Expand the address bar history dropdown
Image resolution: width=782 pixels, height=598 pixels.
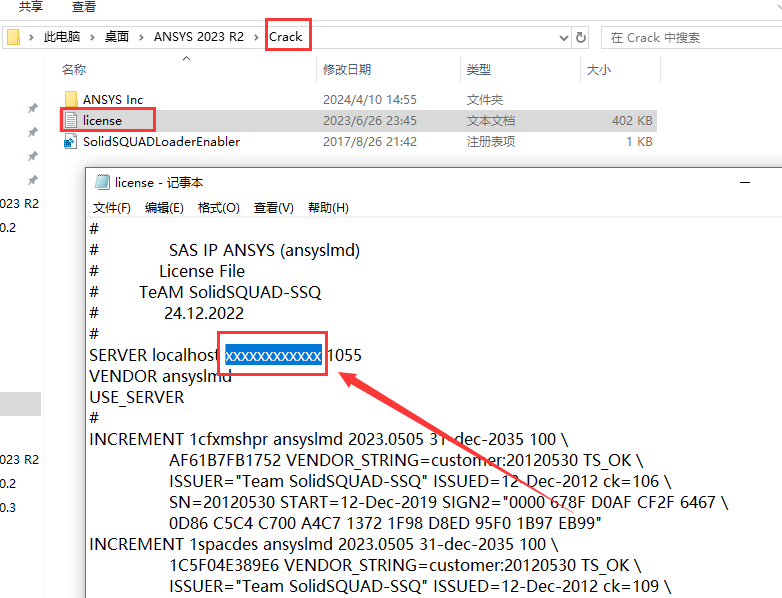(x=564, y=37)
